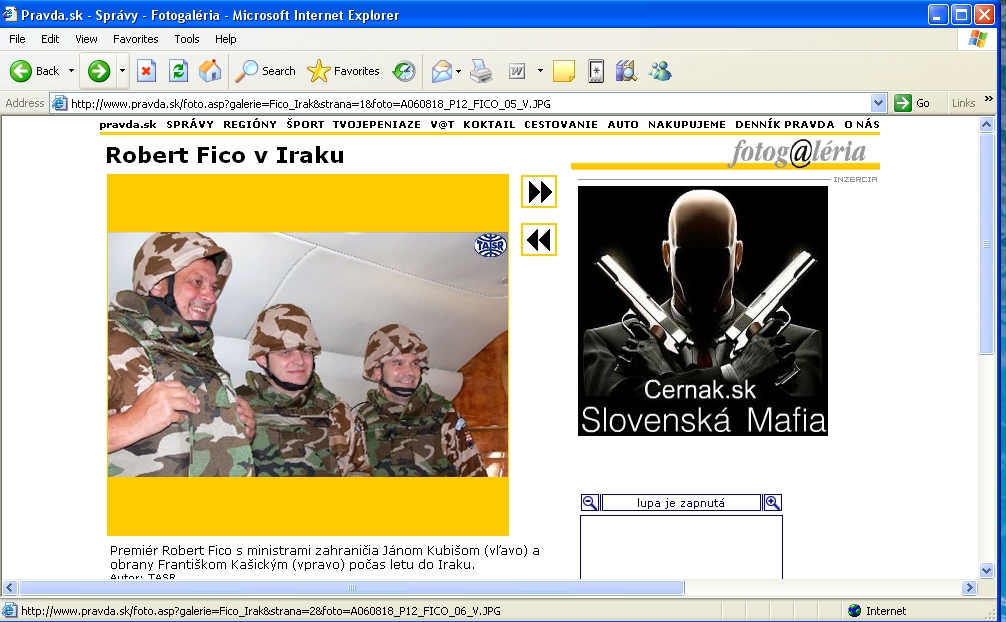
Task: Click the Stop loading toolbar icon
Action: tap(146, 71)
